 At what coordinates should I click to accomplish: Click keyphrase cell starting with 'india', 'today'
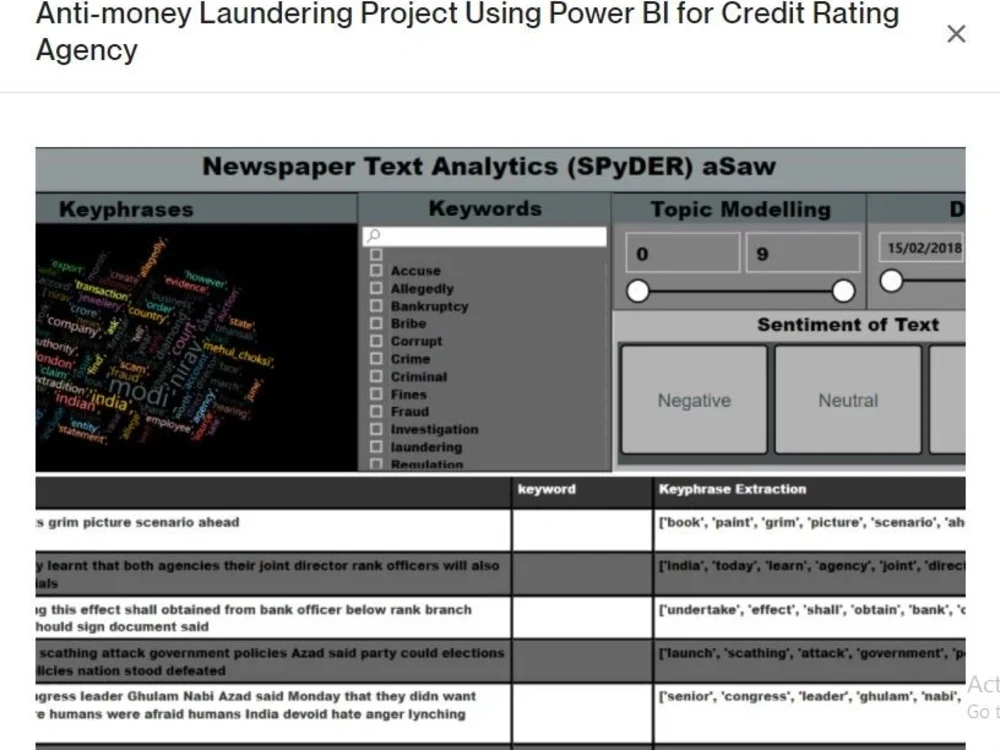coord(810,574)
